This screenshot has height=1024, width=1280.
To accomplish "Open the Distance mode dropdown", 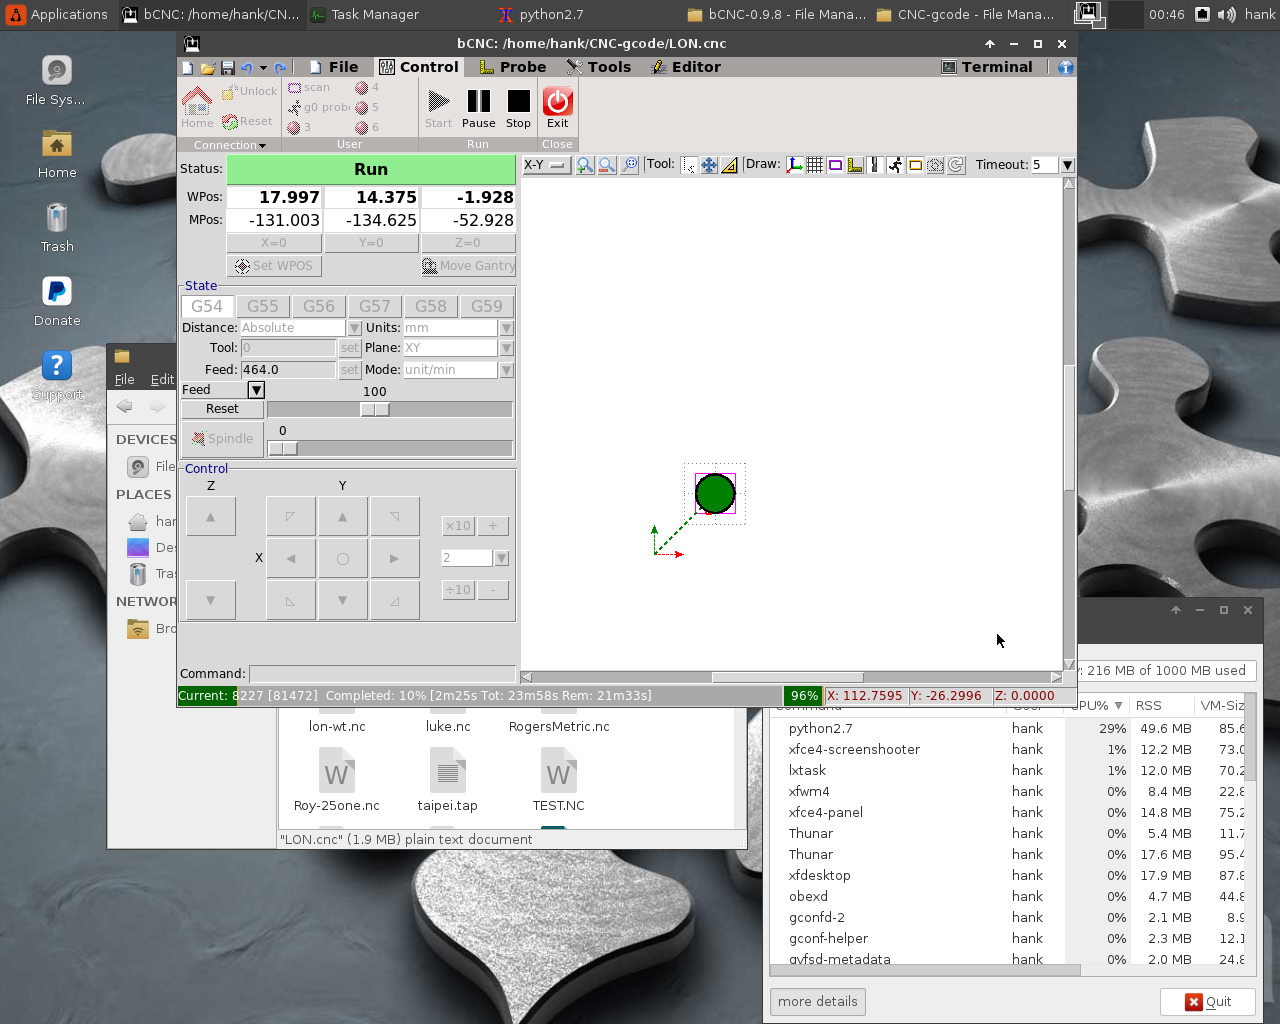I will coord(354,328).
